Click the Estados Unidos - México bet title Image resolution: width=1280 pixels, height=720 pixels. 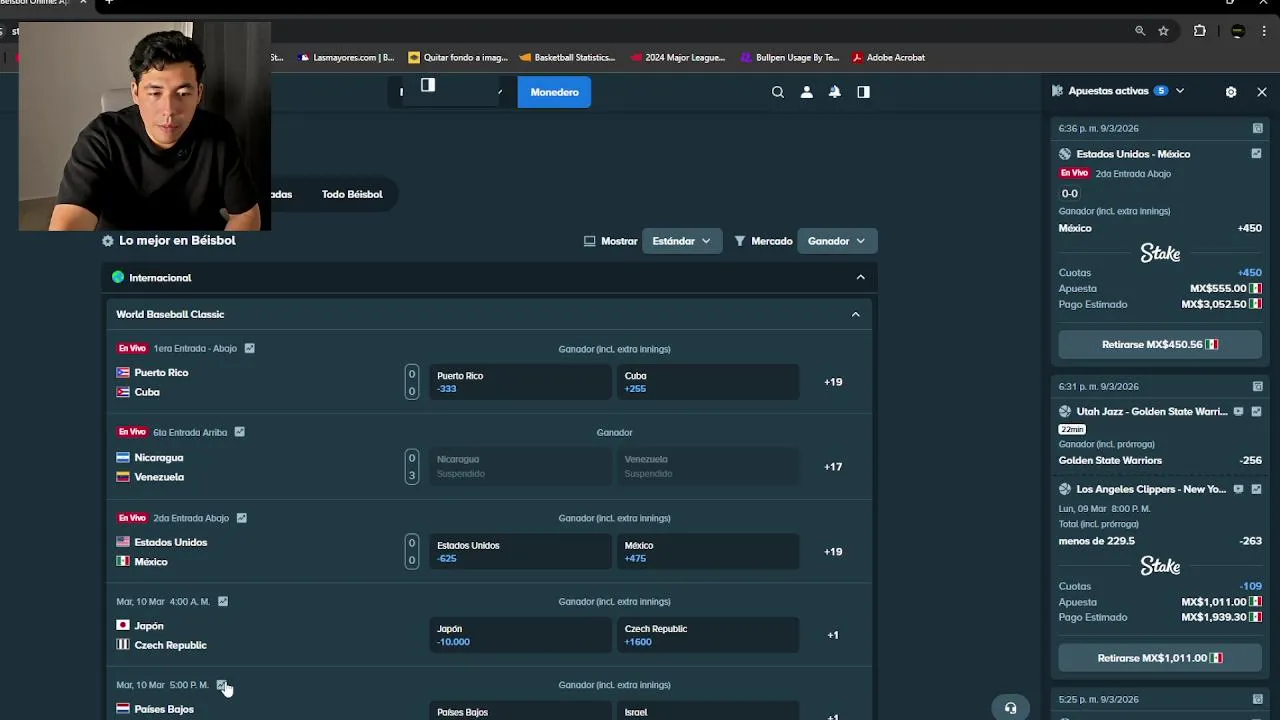click(x=1133, y=154)
